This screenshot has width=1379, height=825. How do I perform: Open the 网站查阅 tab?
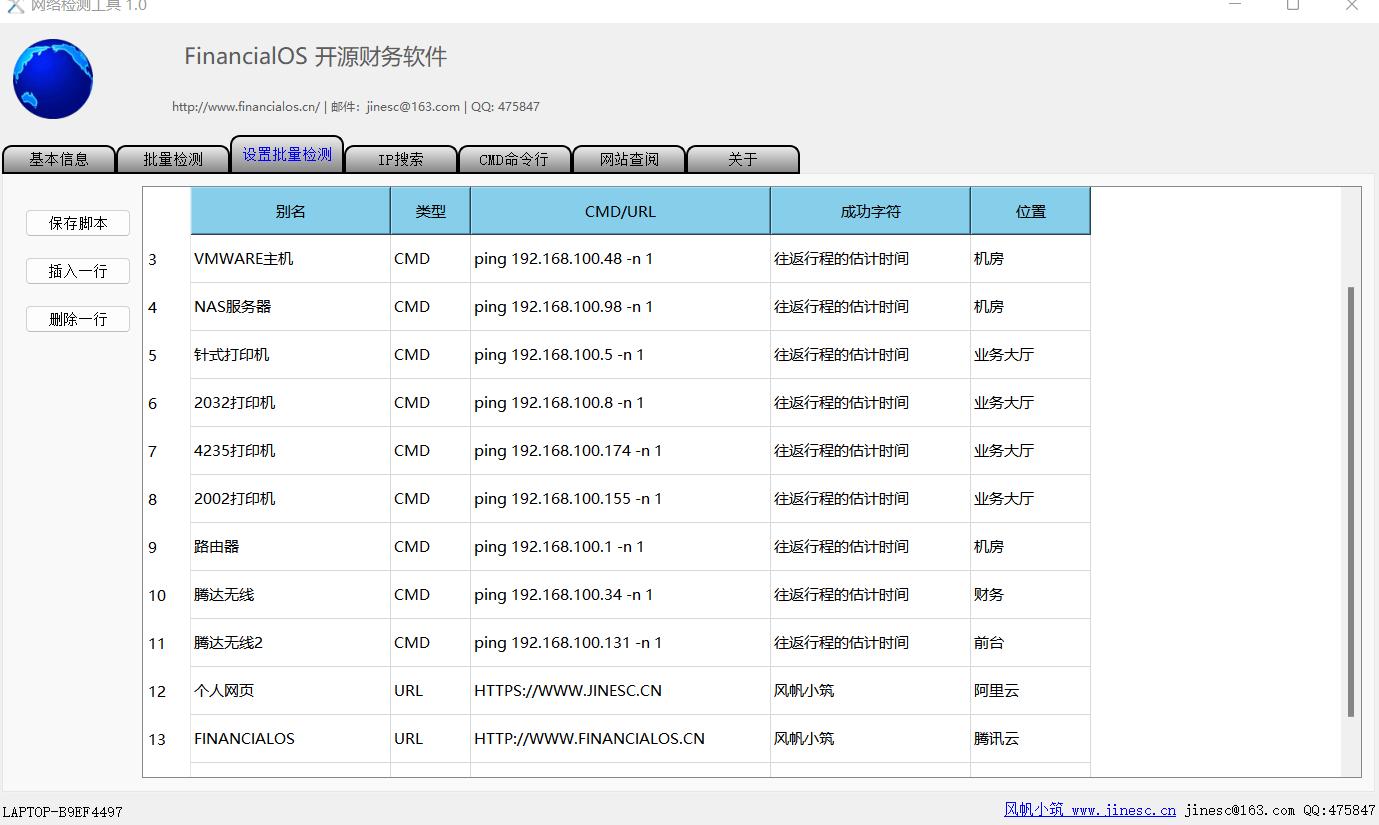point(628,158)
